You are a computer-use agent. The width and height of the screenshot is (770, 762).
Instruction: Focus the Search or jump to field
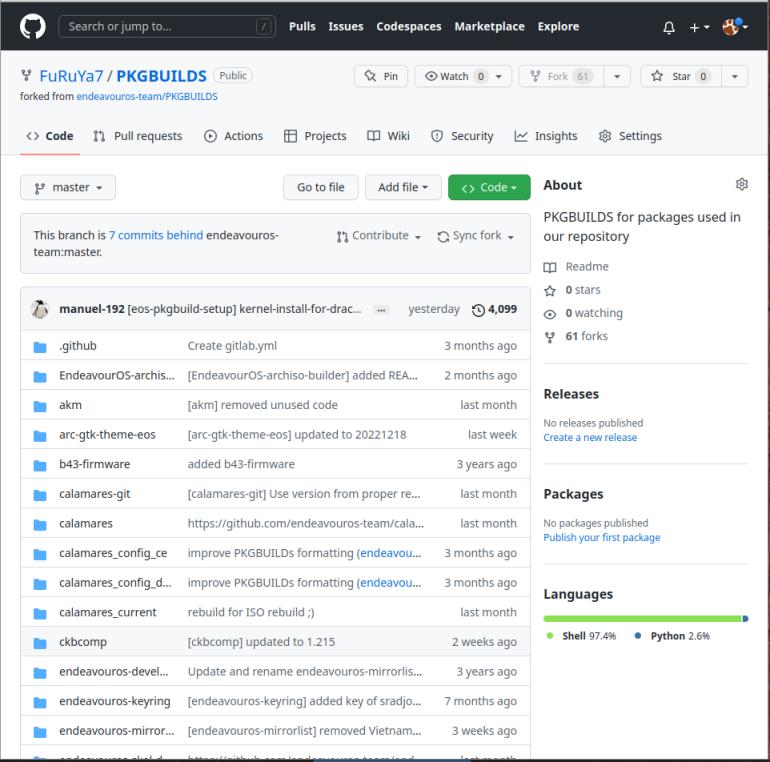(x=167, y=27)
